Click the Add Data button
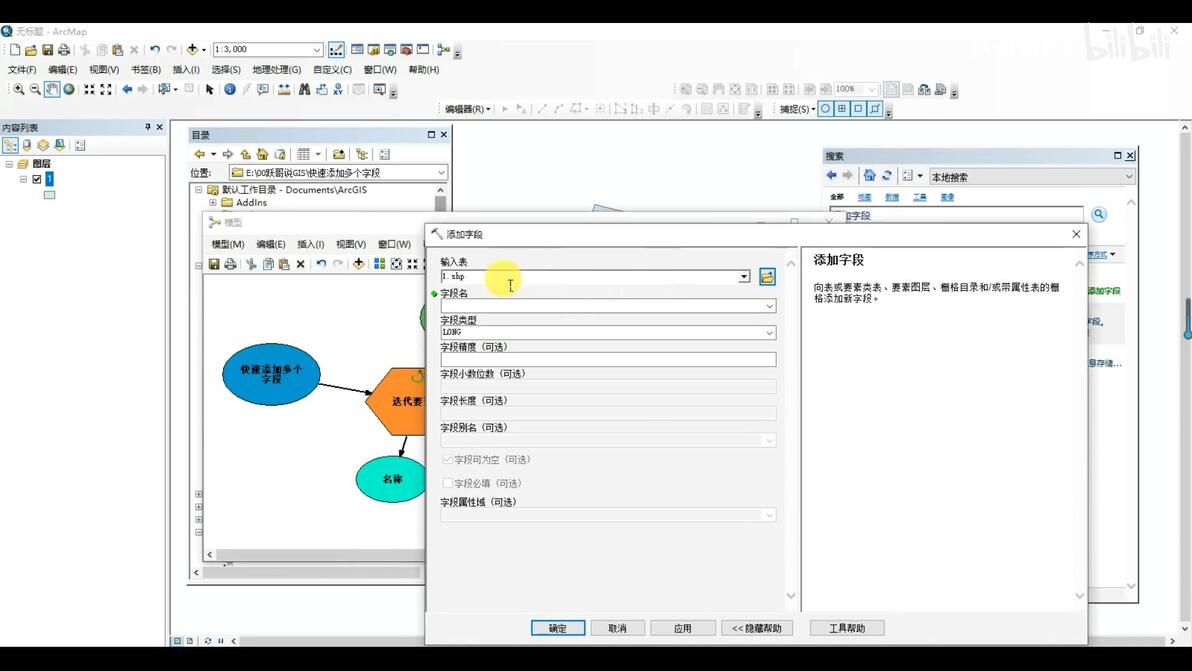This screenshot has height=671, width=1192. pos(192,49)
